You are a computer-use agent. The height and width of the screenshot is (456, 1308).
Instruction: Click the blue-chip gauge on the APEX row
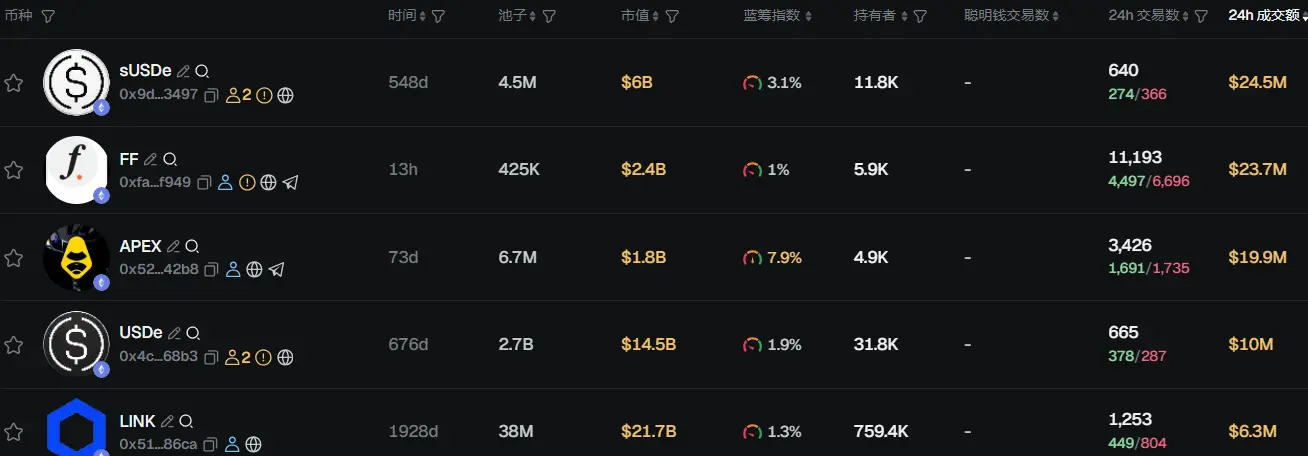(x=751, y=258)
